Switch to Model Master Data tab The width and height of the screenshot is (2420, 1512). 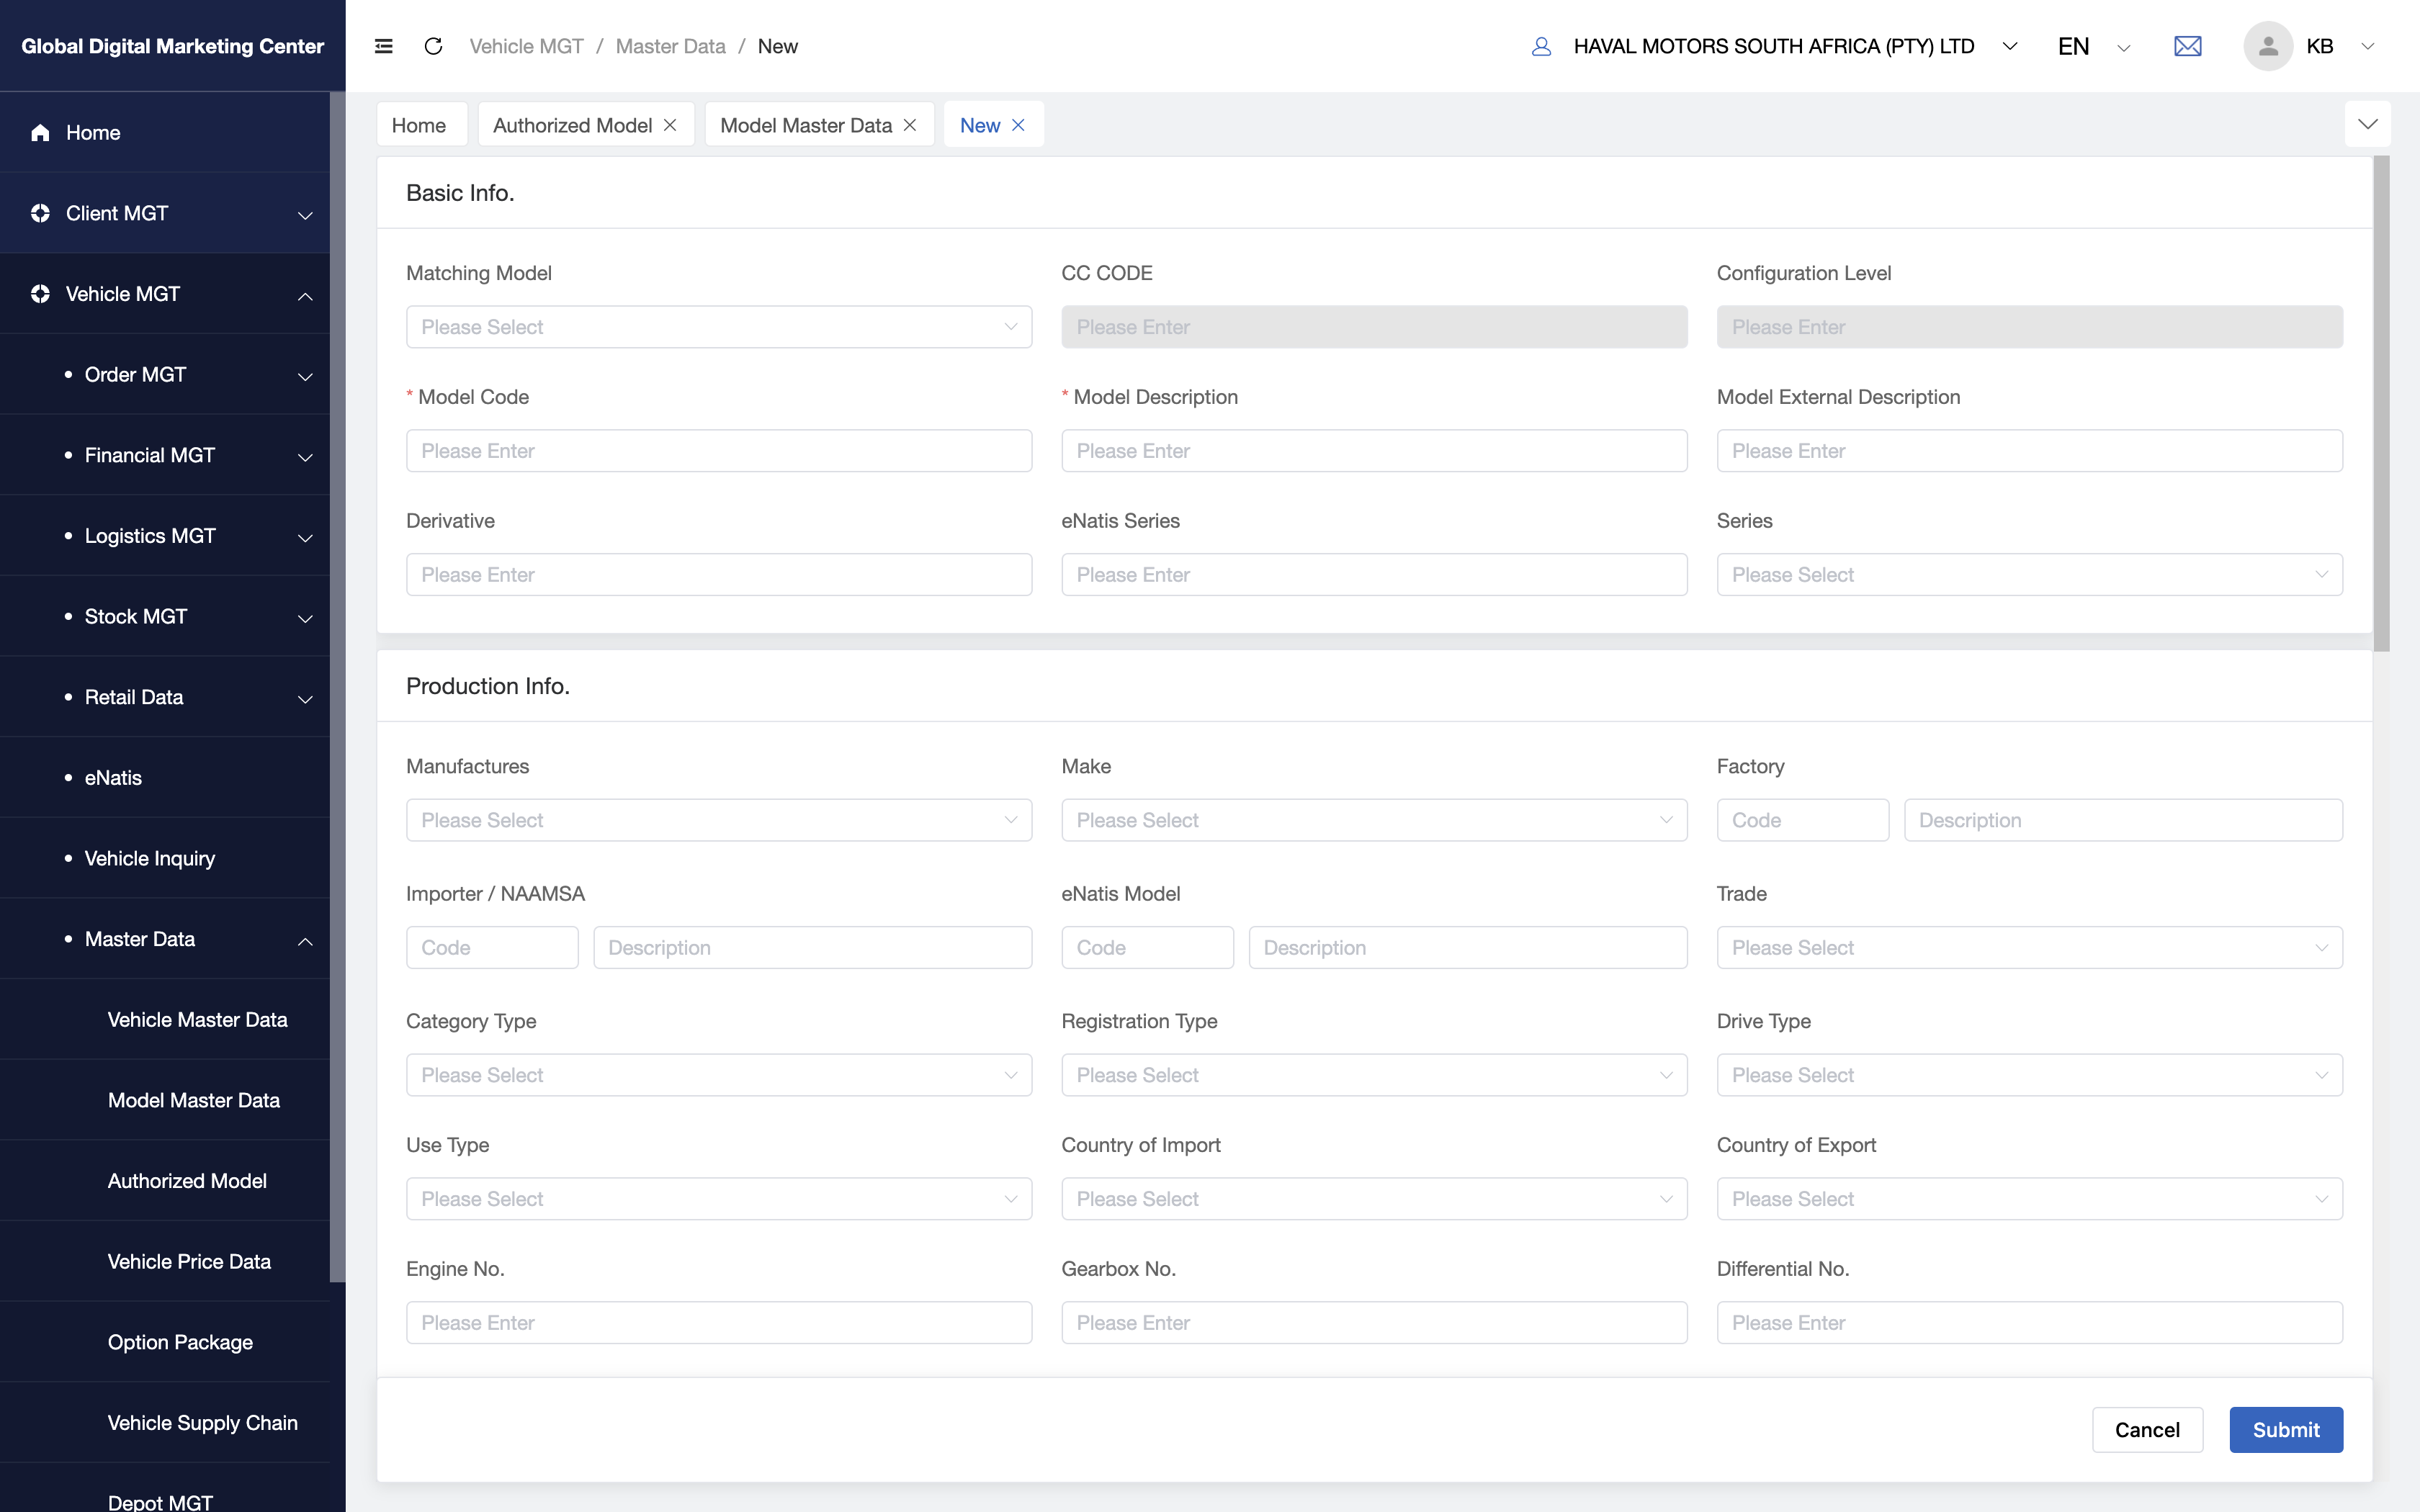pos(805,125)
